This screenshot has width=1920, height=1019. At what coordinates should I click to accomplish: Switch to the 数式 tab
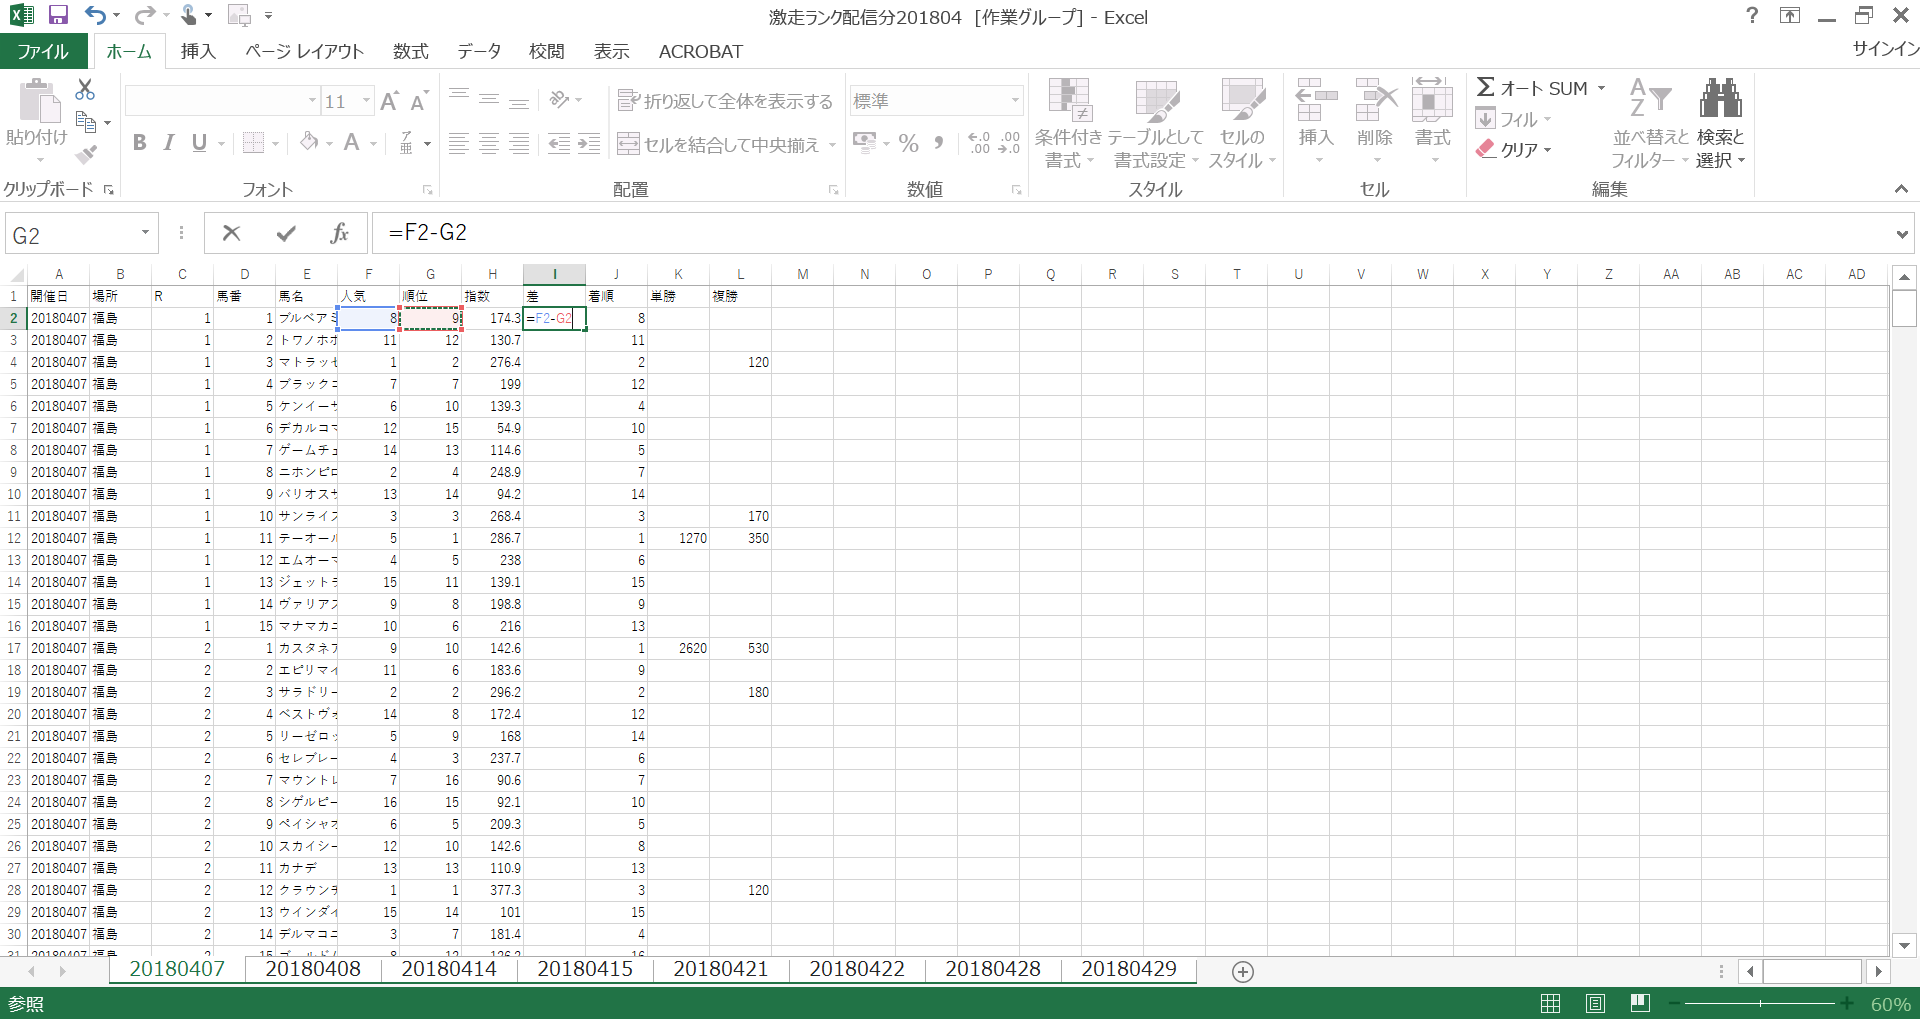coord(410,51)
